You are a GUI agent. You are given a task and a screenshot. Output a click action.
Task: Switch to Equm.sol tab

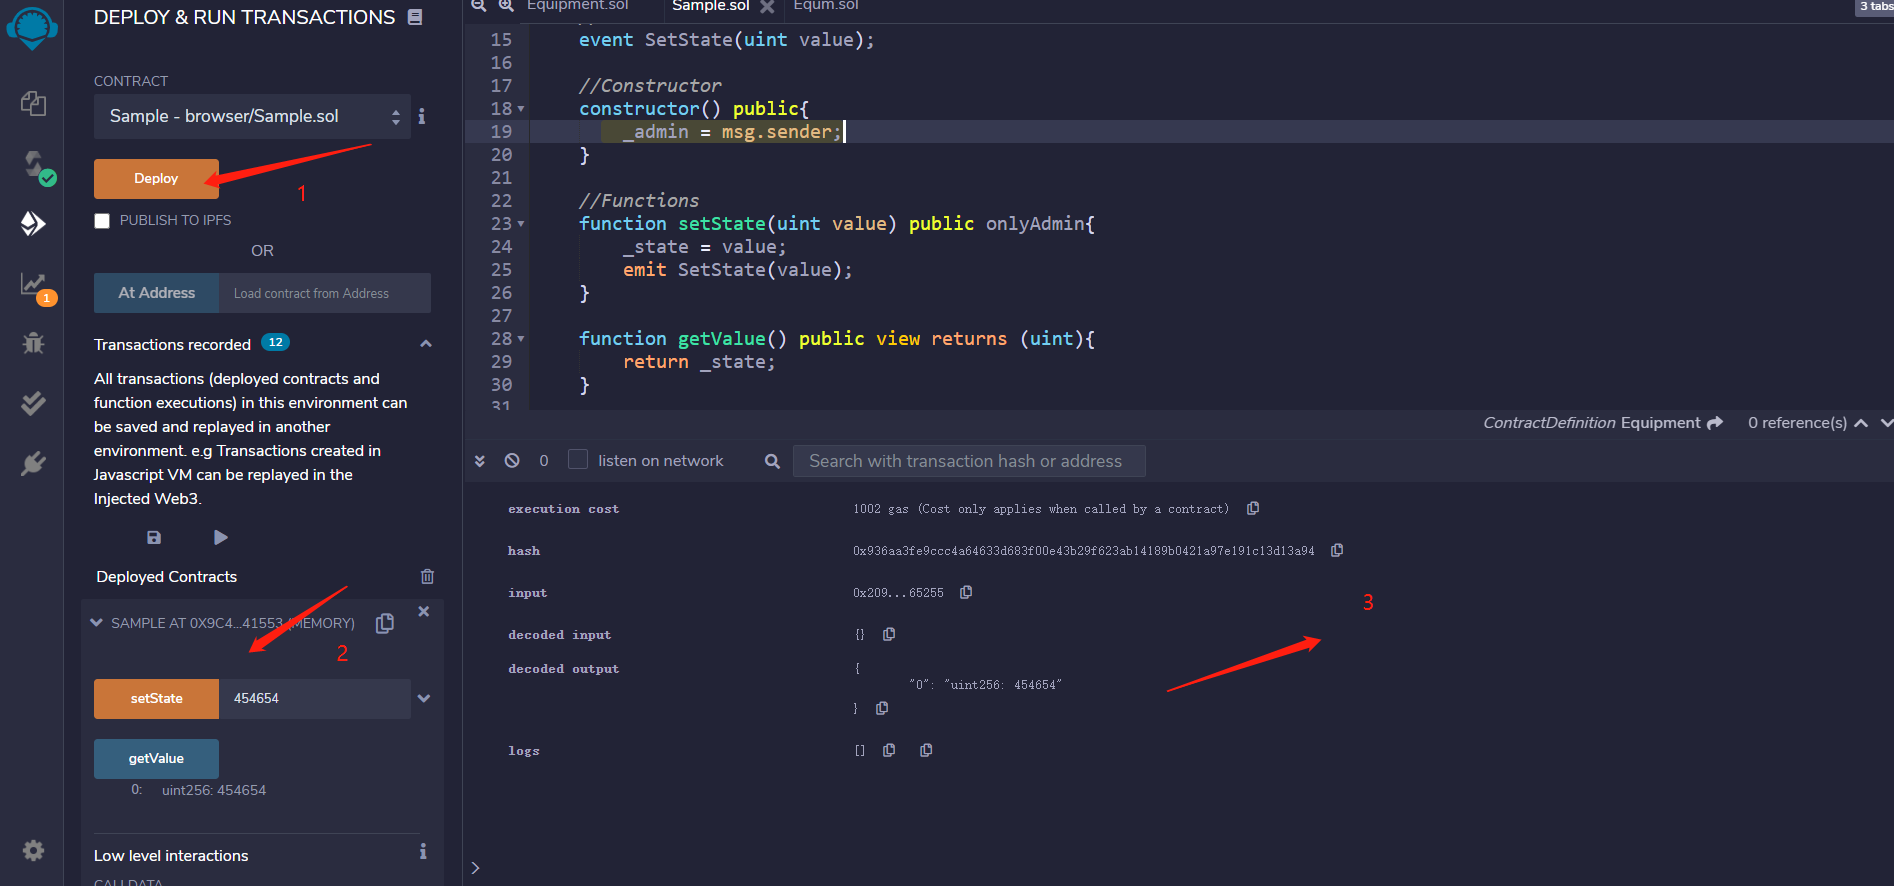pyautogui.click(x=826, y=6)
